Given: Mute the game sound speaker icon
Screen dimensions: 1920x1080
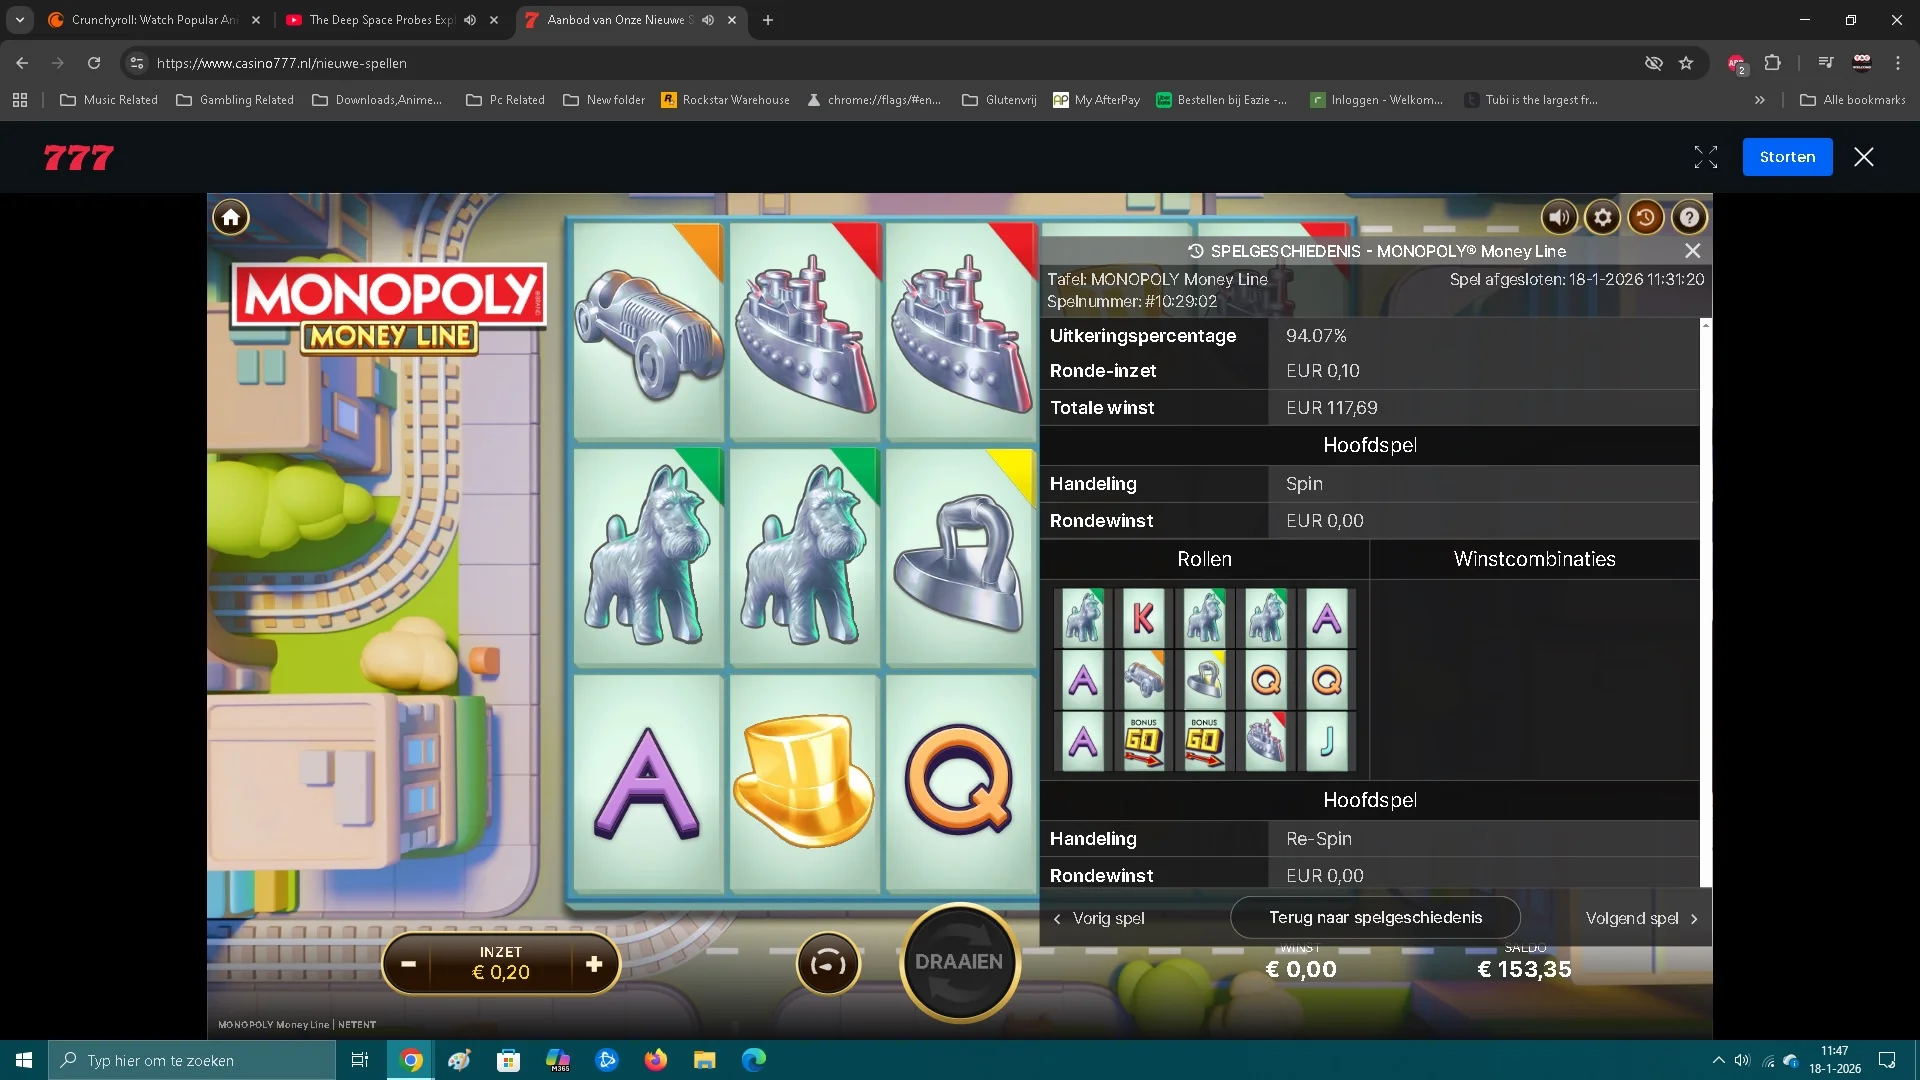Looking at the screenshot, I should [1559, 217].
